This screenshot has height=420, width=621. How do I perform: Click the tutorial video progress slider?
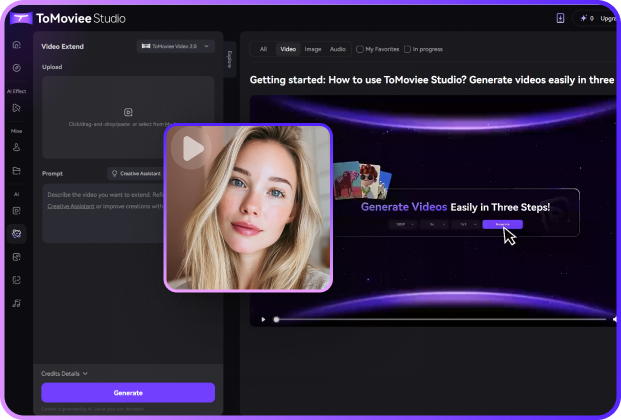[440, 319]
